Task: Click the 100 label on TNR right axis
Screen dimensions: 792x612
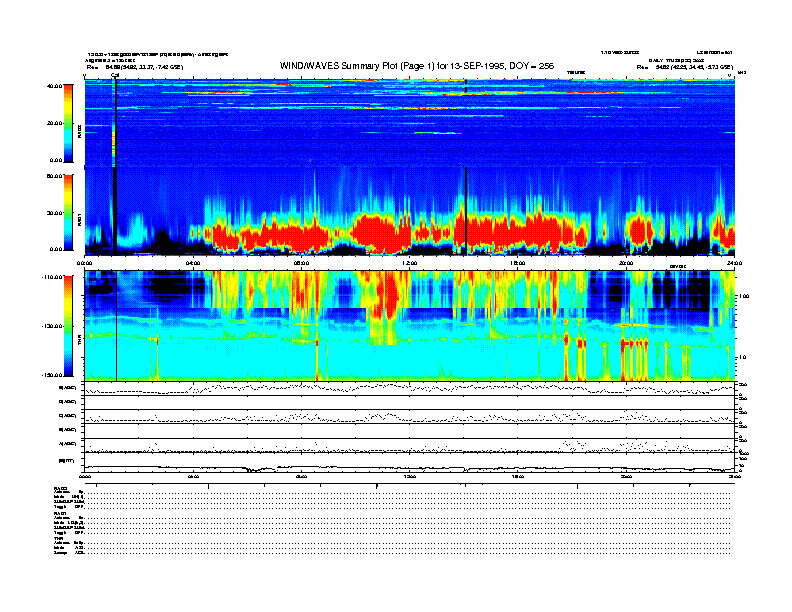Action: pyautogui.click(x=744, y=296)
